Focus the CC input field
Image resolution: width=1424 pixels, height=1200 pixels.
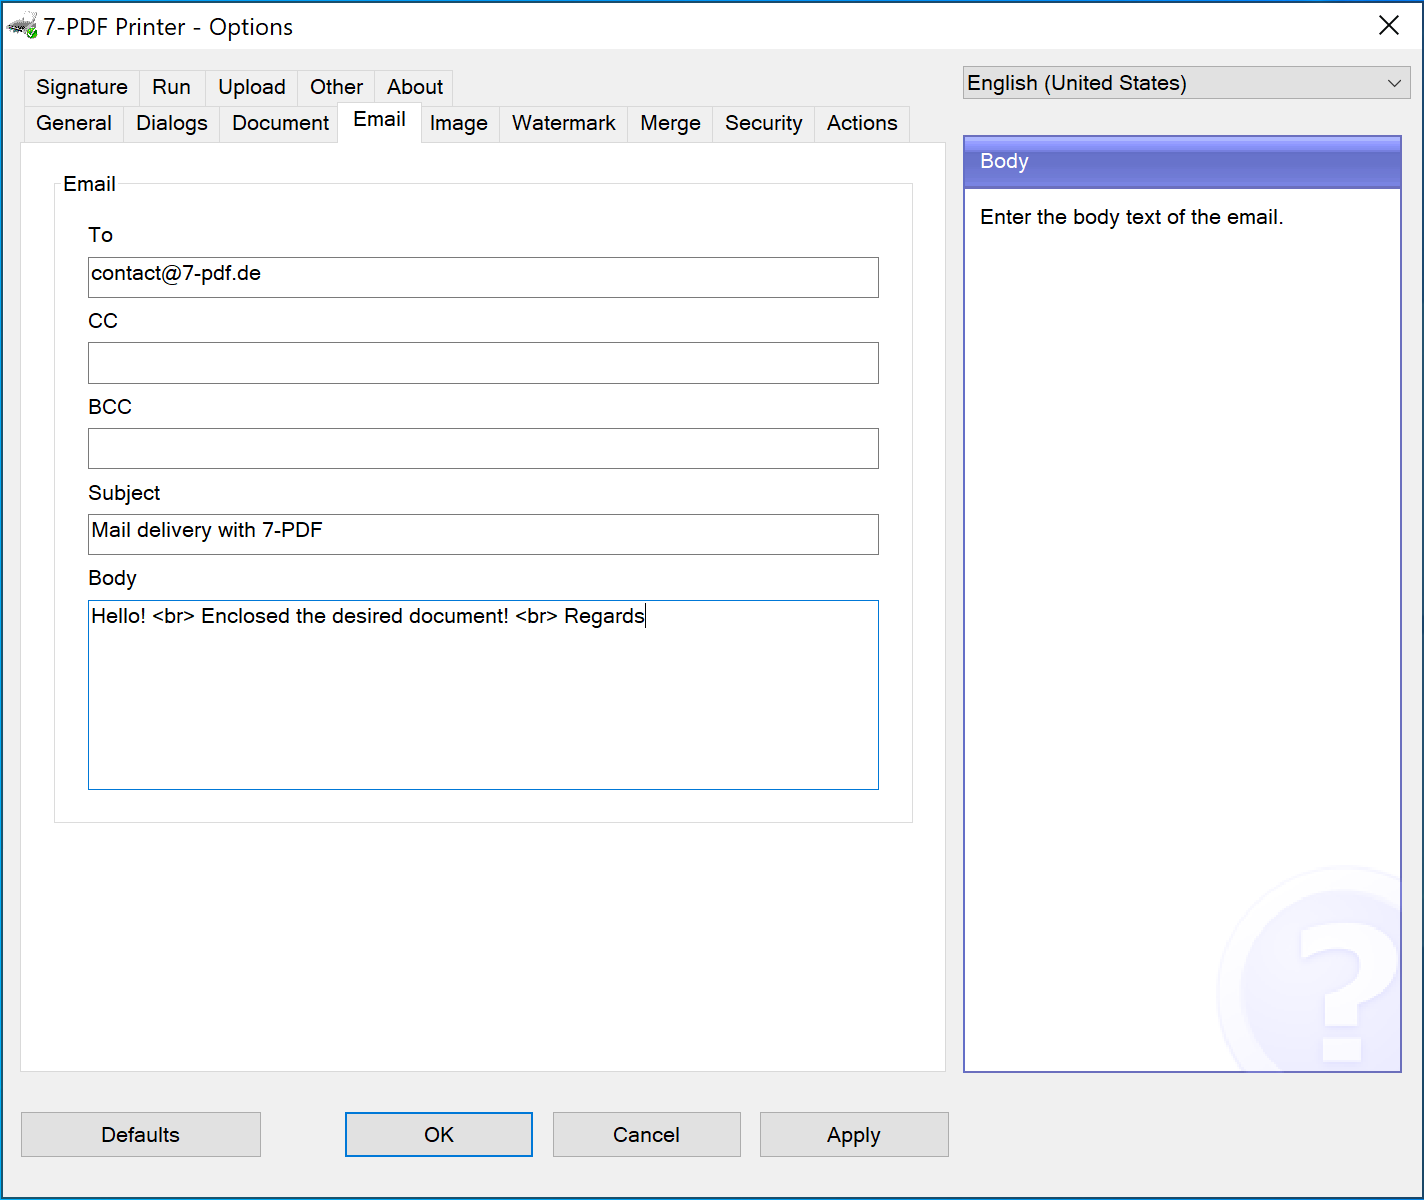click(x=483, y=363)
